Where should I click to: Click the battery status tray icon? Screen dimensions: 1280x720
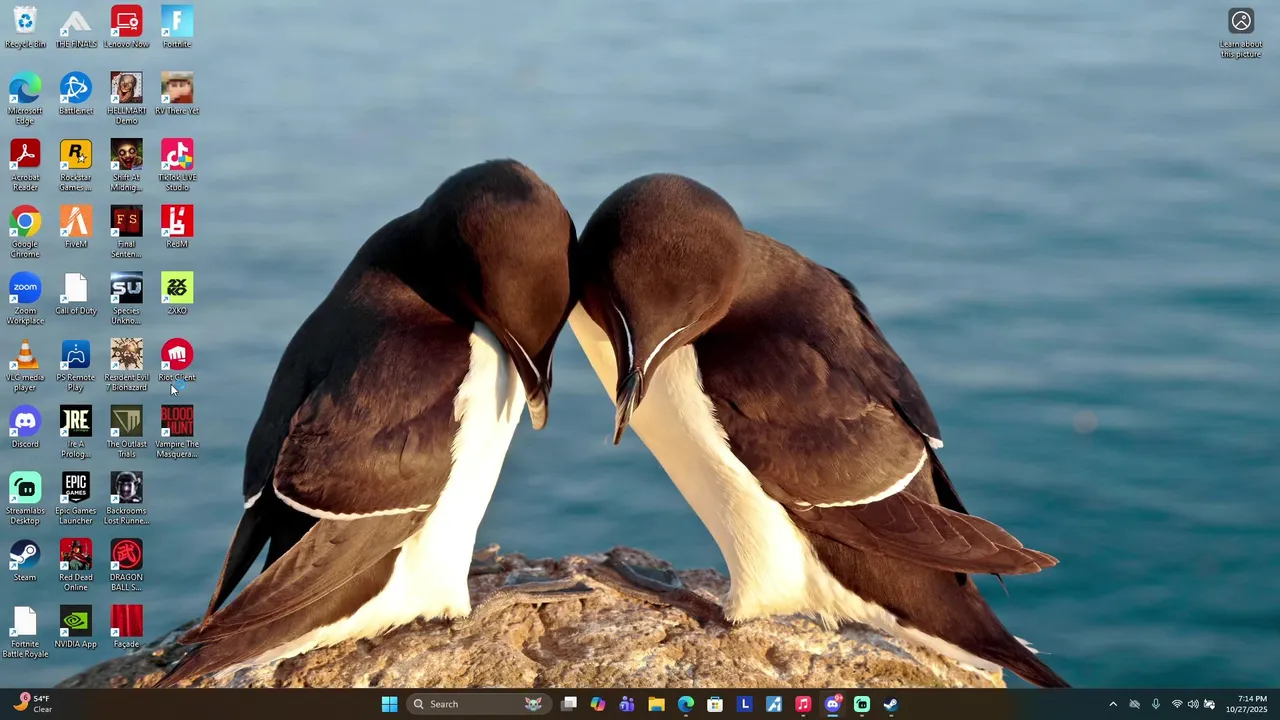[x=1209, y=704]
